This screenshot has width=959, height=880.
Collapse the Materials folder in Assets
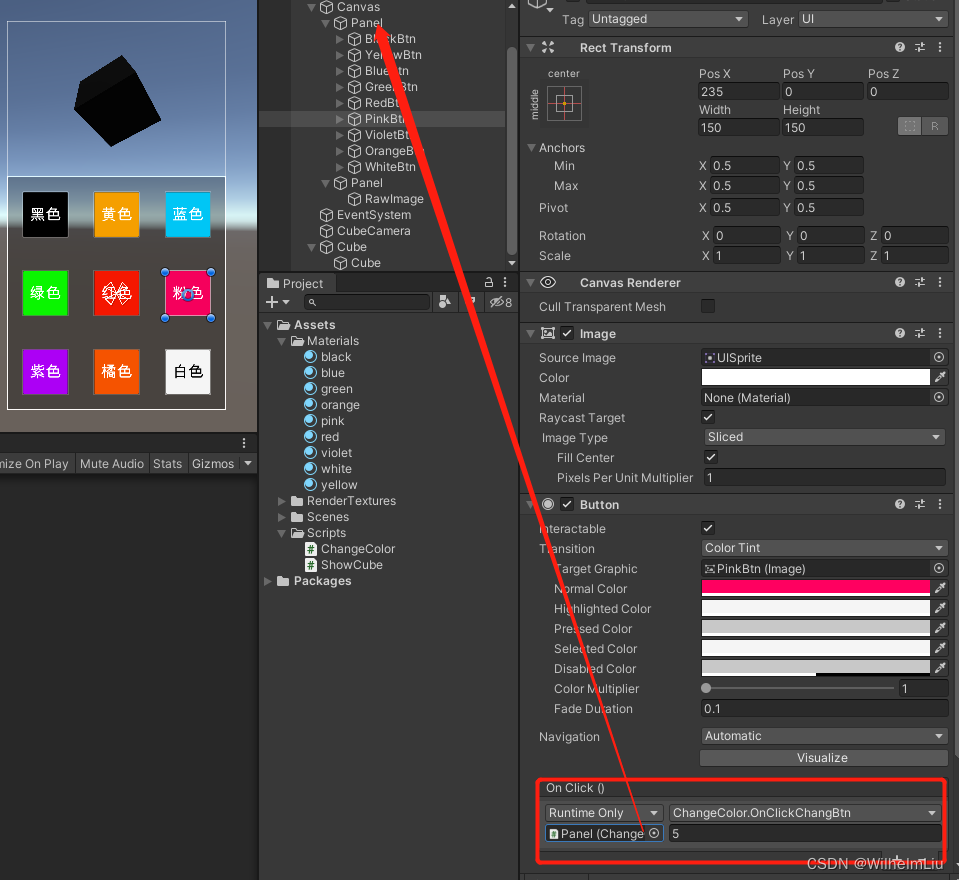281,341
